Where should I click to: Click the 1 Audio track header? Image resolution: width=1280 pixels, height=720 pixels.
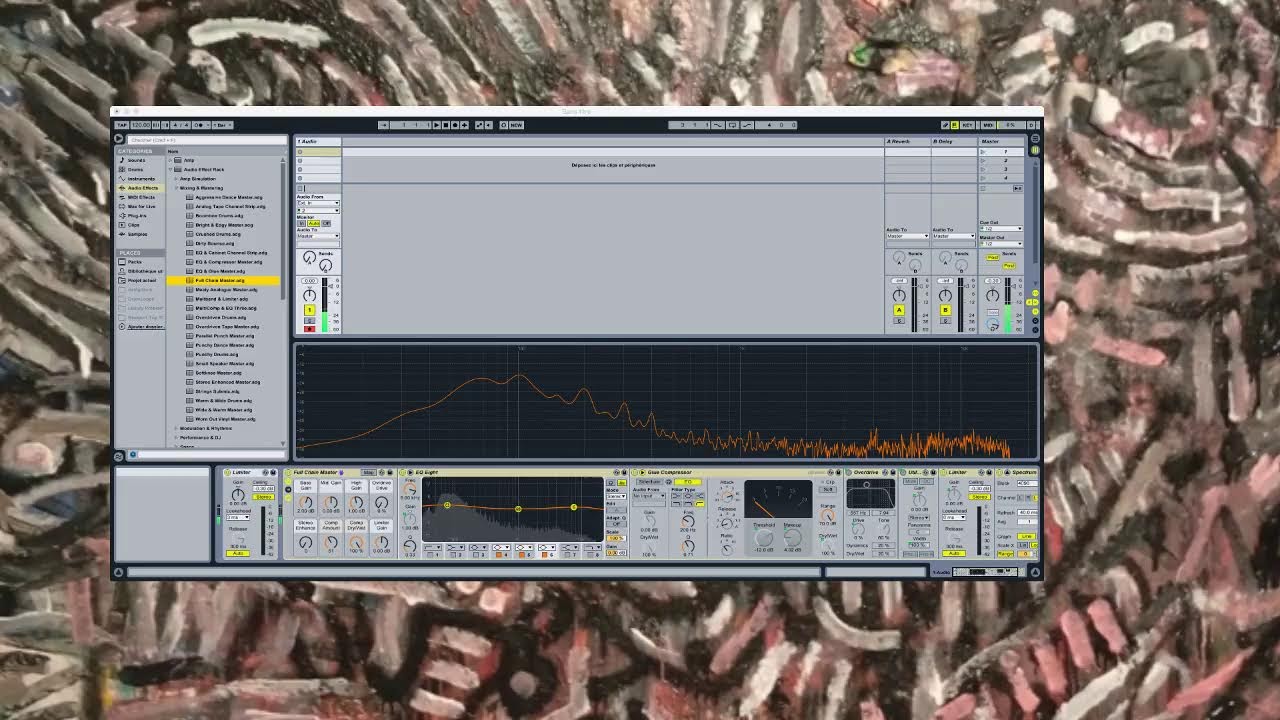(318, 141)
